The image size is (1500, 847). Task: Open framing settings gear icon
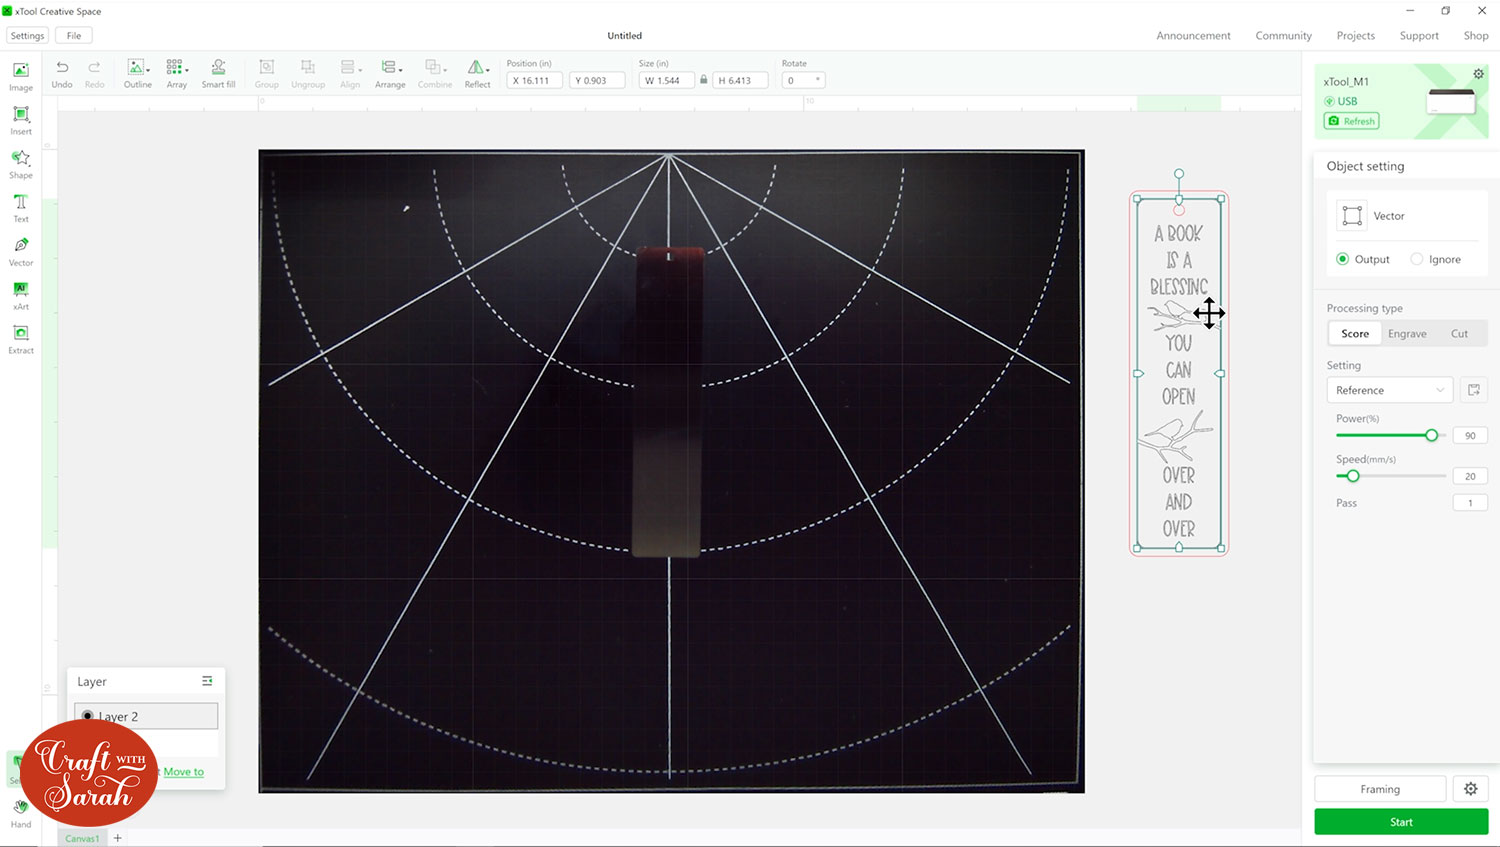click(1470, 789)
